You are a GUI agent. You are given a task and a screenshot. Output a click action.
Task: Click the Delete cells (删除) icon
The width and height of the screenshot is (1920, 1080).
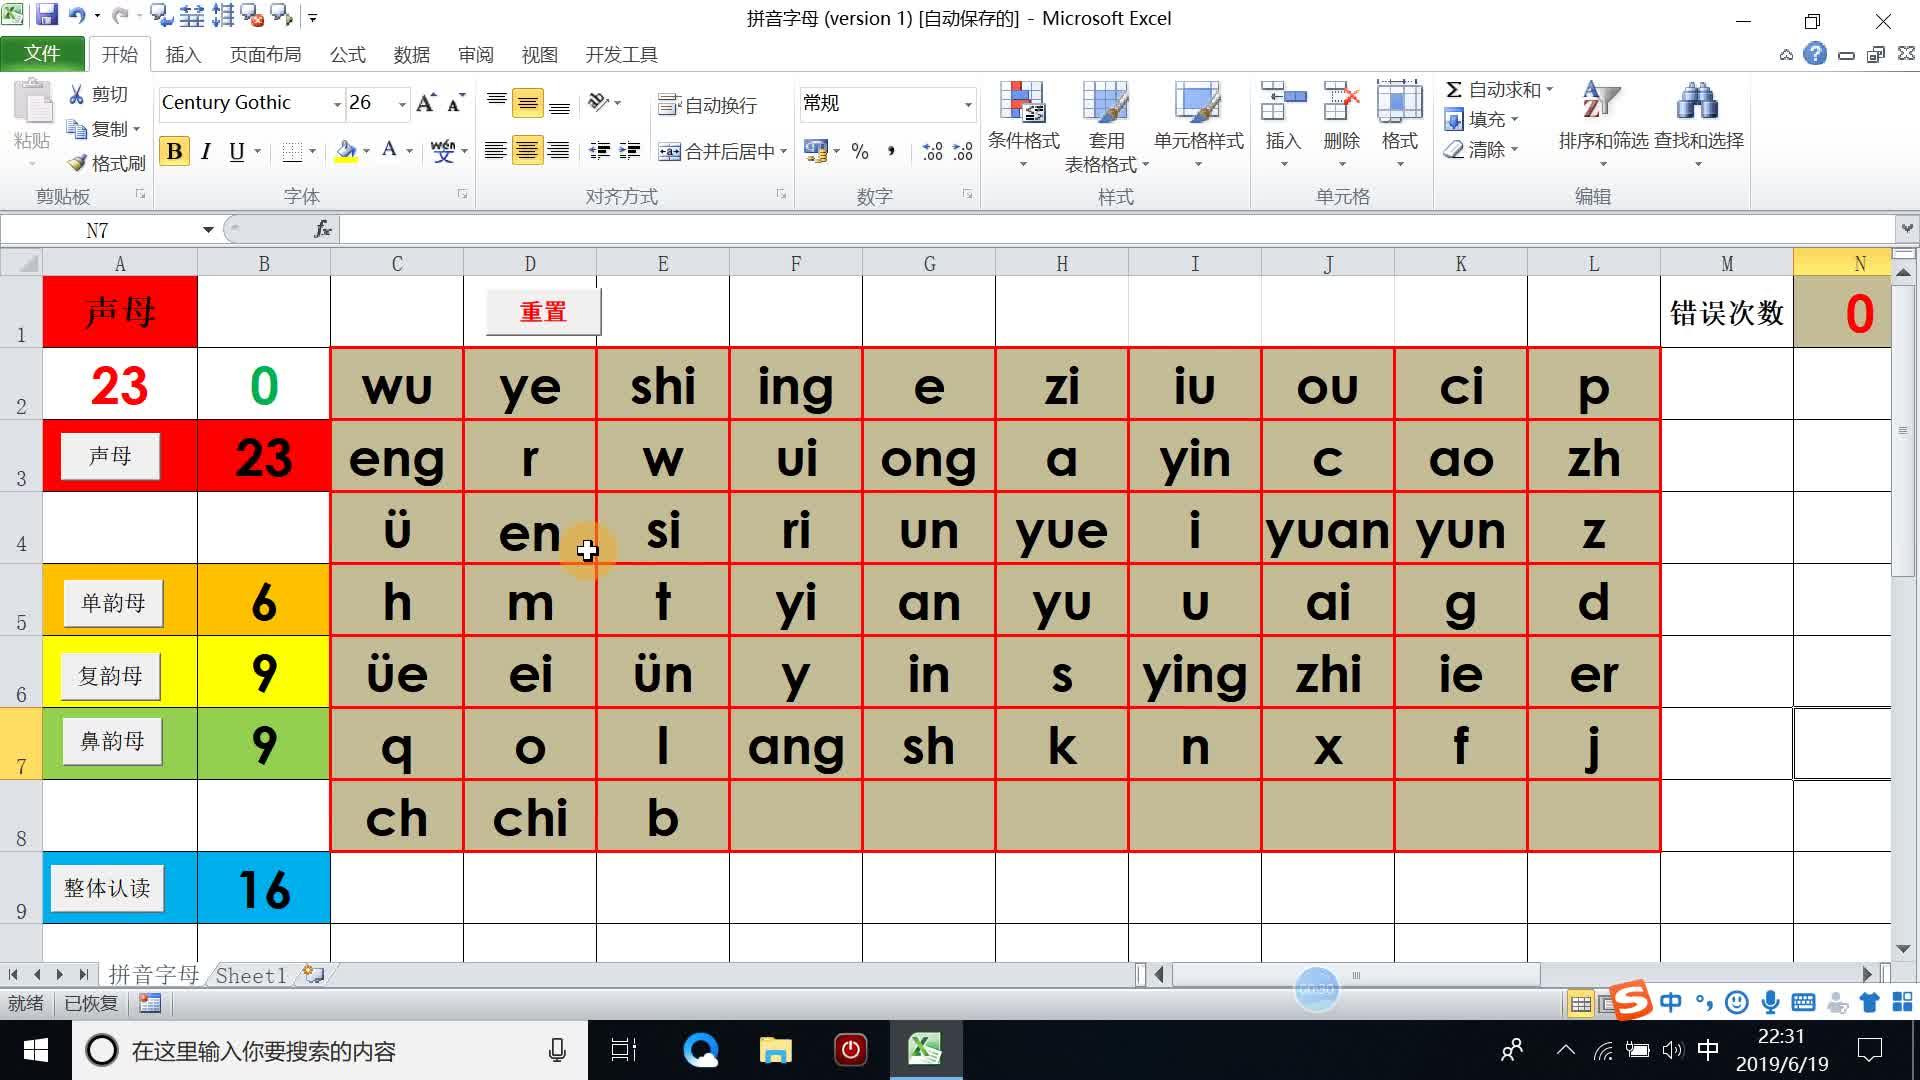tap(1341, 103)
